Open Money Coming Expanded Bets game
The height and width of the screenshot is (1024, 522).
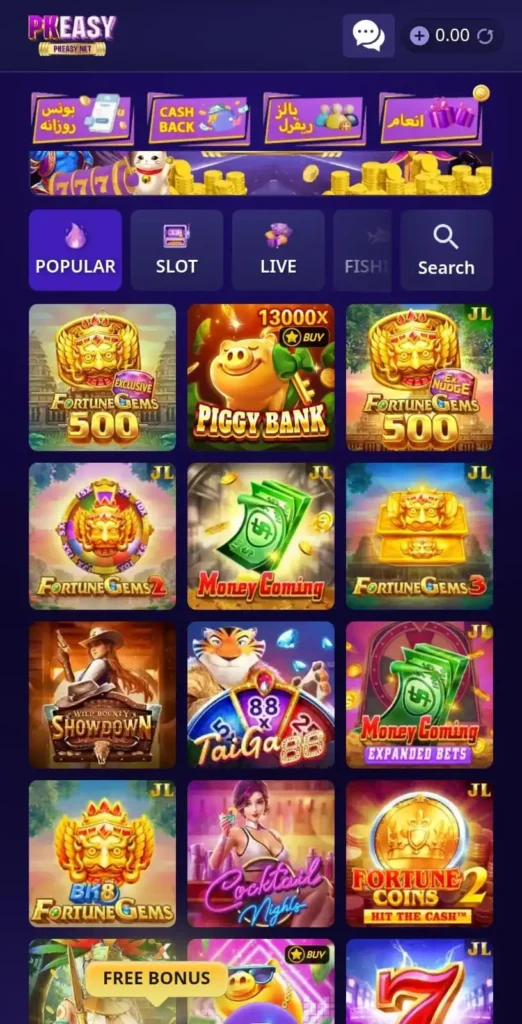[x=419, y=695]
